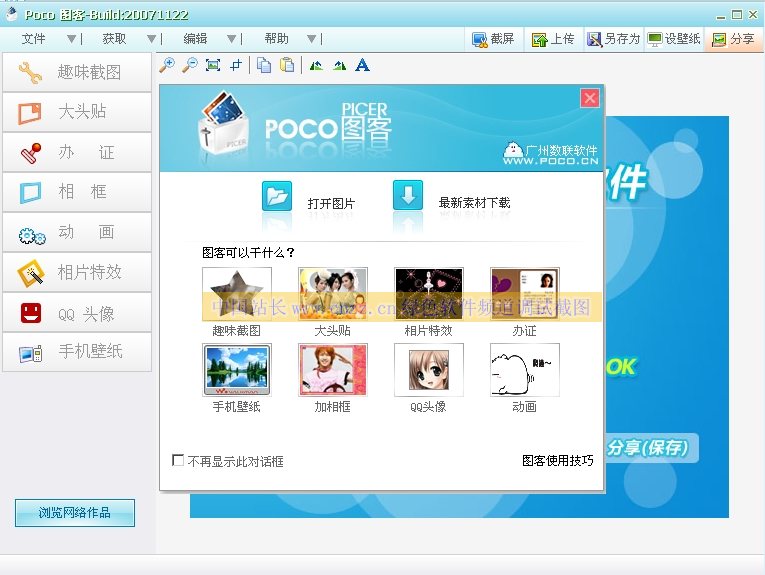Screen dimensions: 765x575
Task: Click the 分享 share toolbar button
Action: point(733,39)
